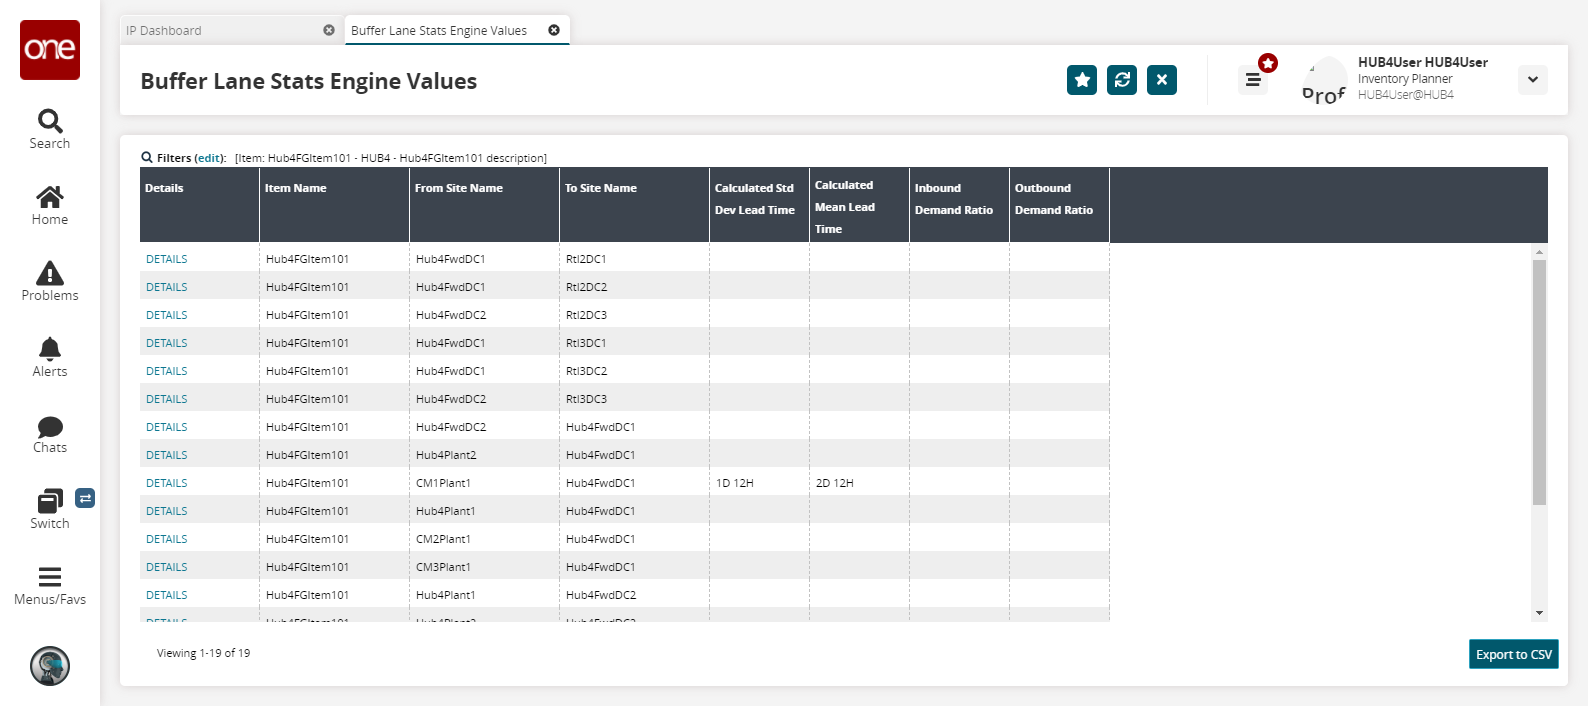Close the Buffer Lane Stats Engine Values tab
1588x706 pixels.
[554, 30]
